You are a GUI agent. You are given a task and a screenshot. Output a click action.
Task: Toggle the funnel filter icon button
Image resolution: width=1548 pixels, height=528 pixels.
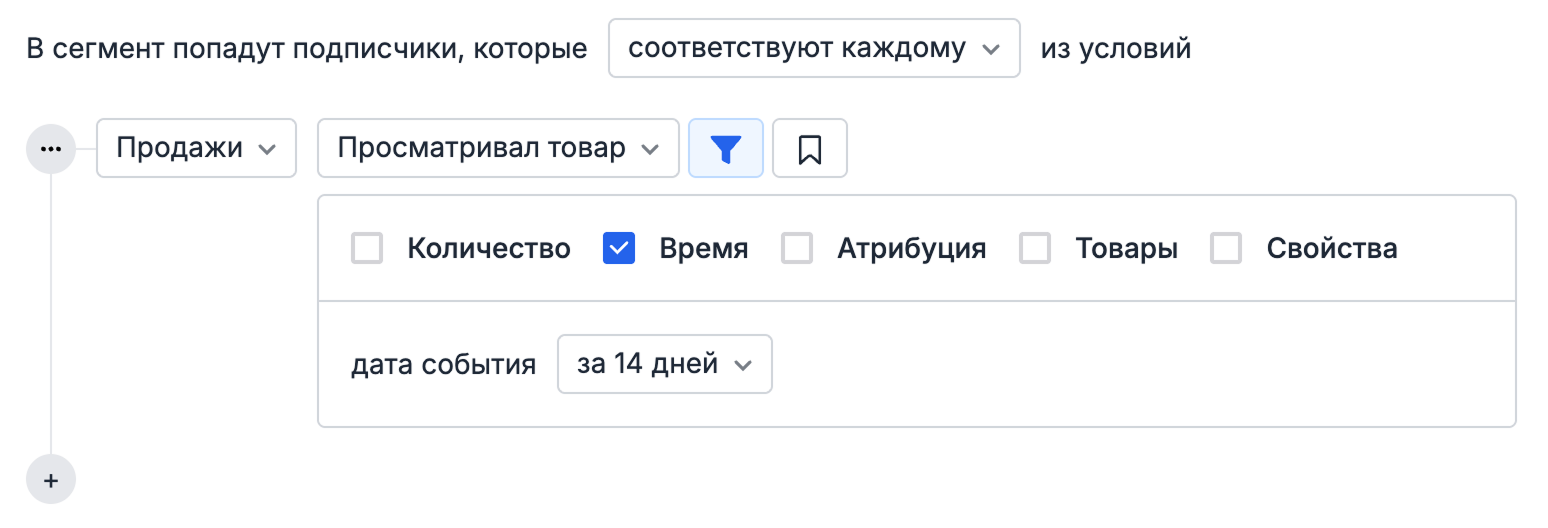[x=726, y=149]
